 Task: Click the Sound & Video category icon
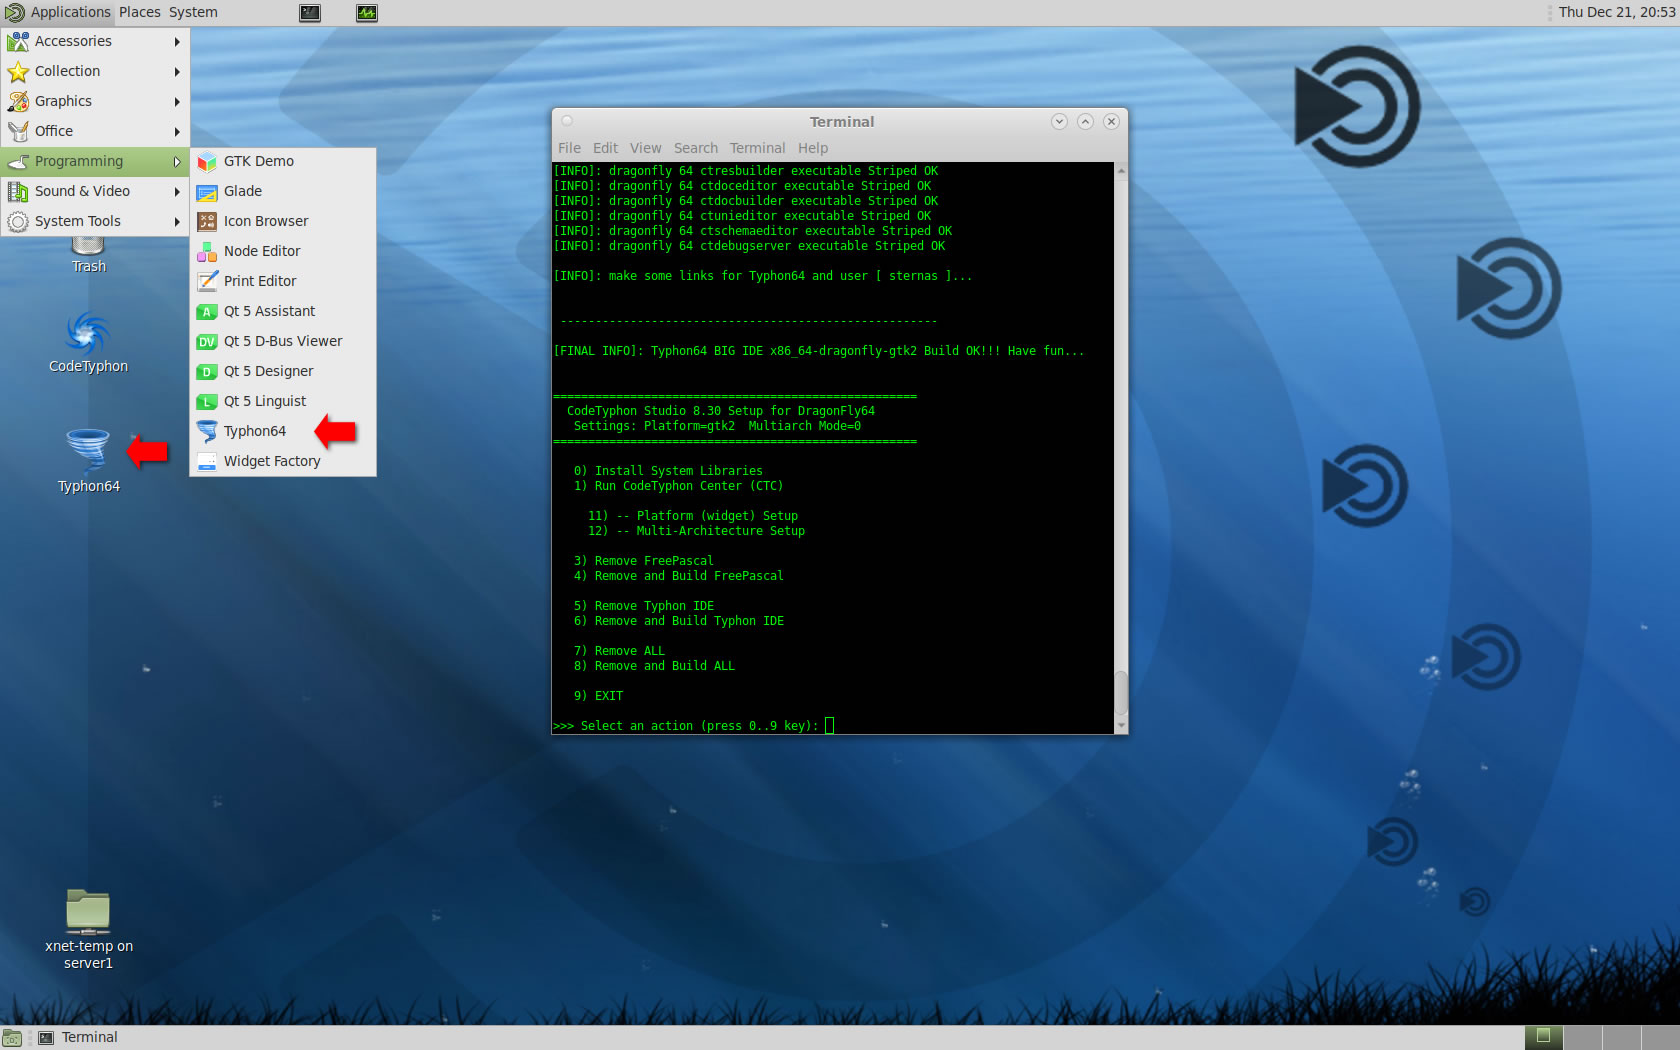coord(18,192)
